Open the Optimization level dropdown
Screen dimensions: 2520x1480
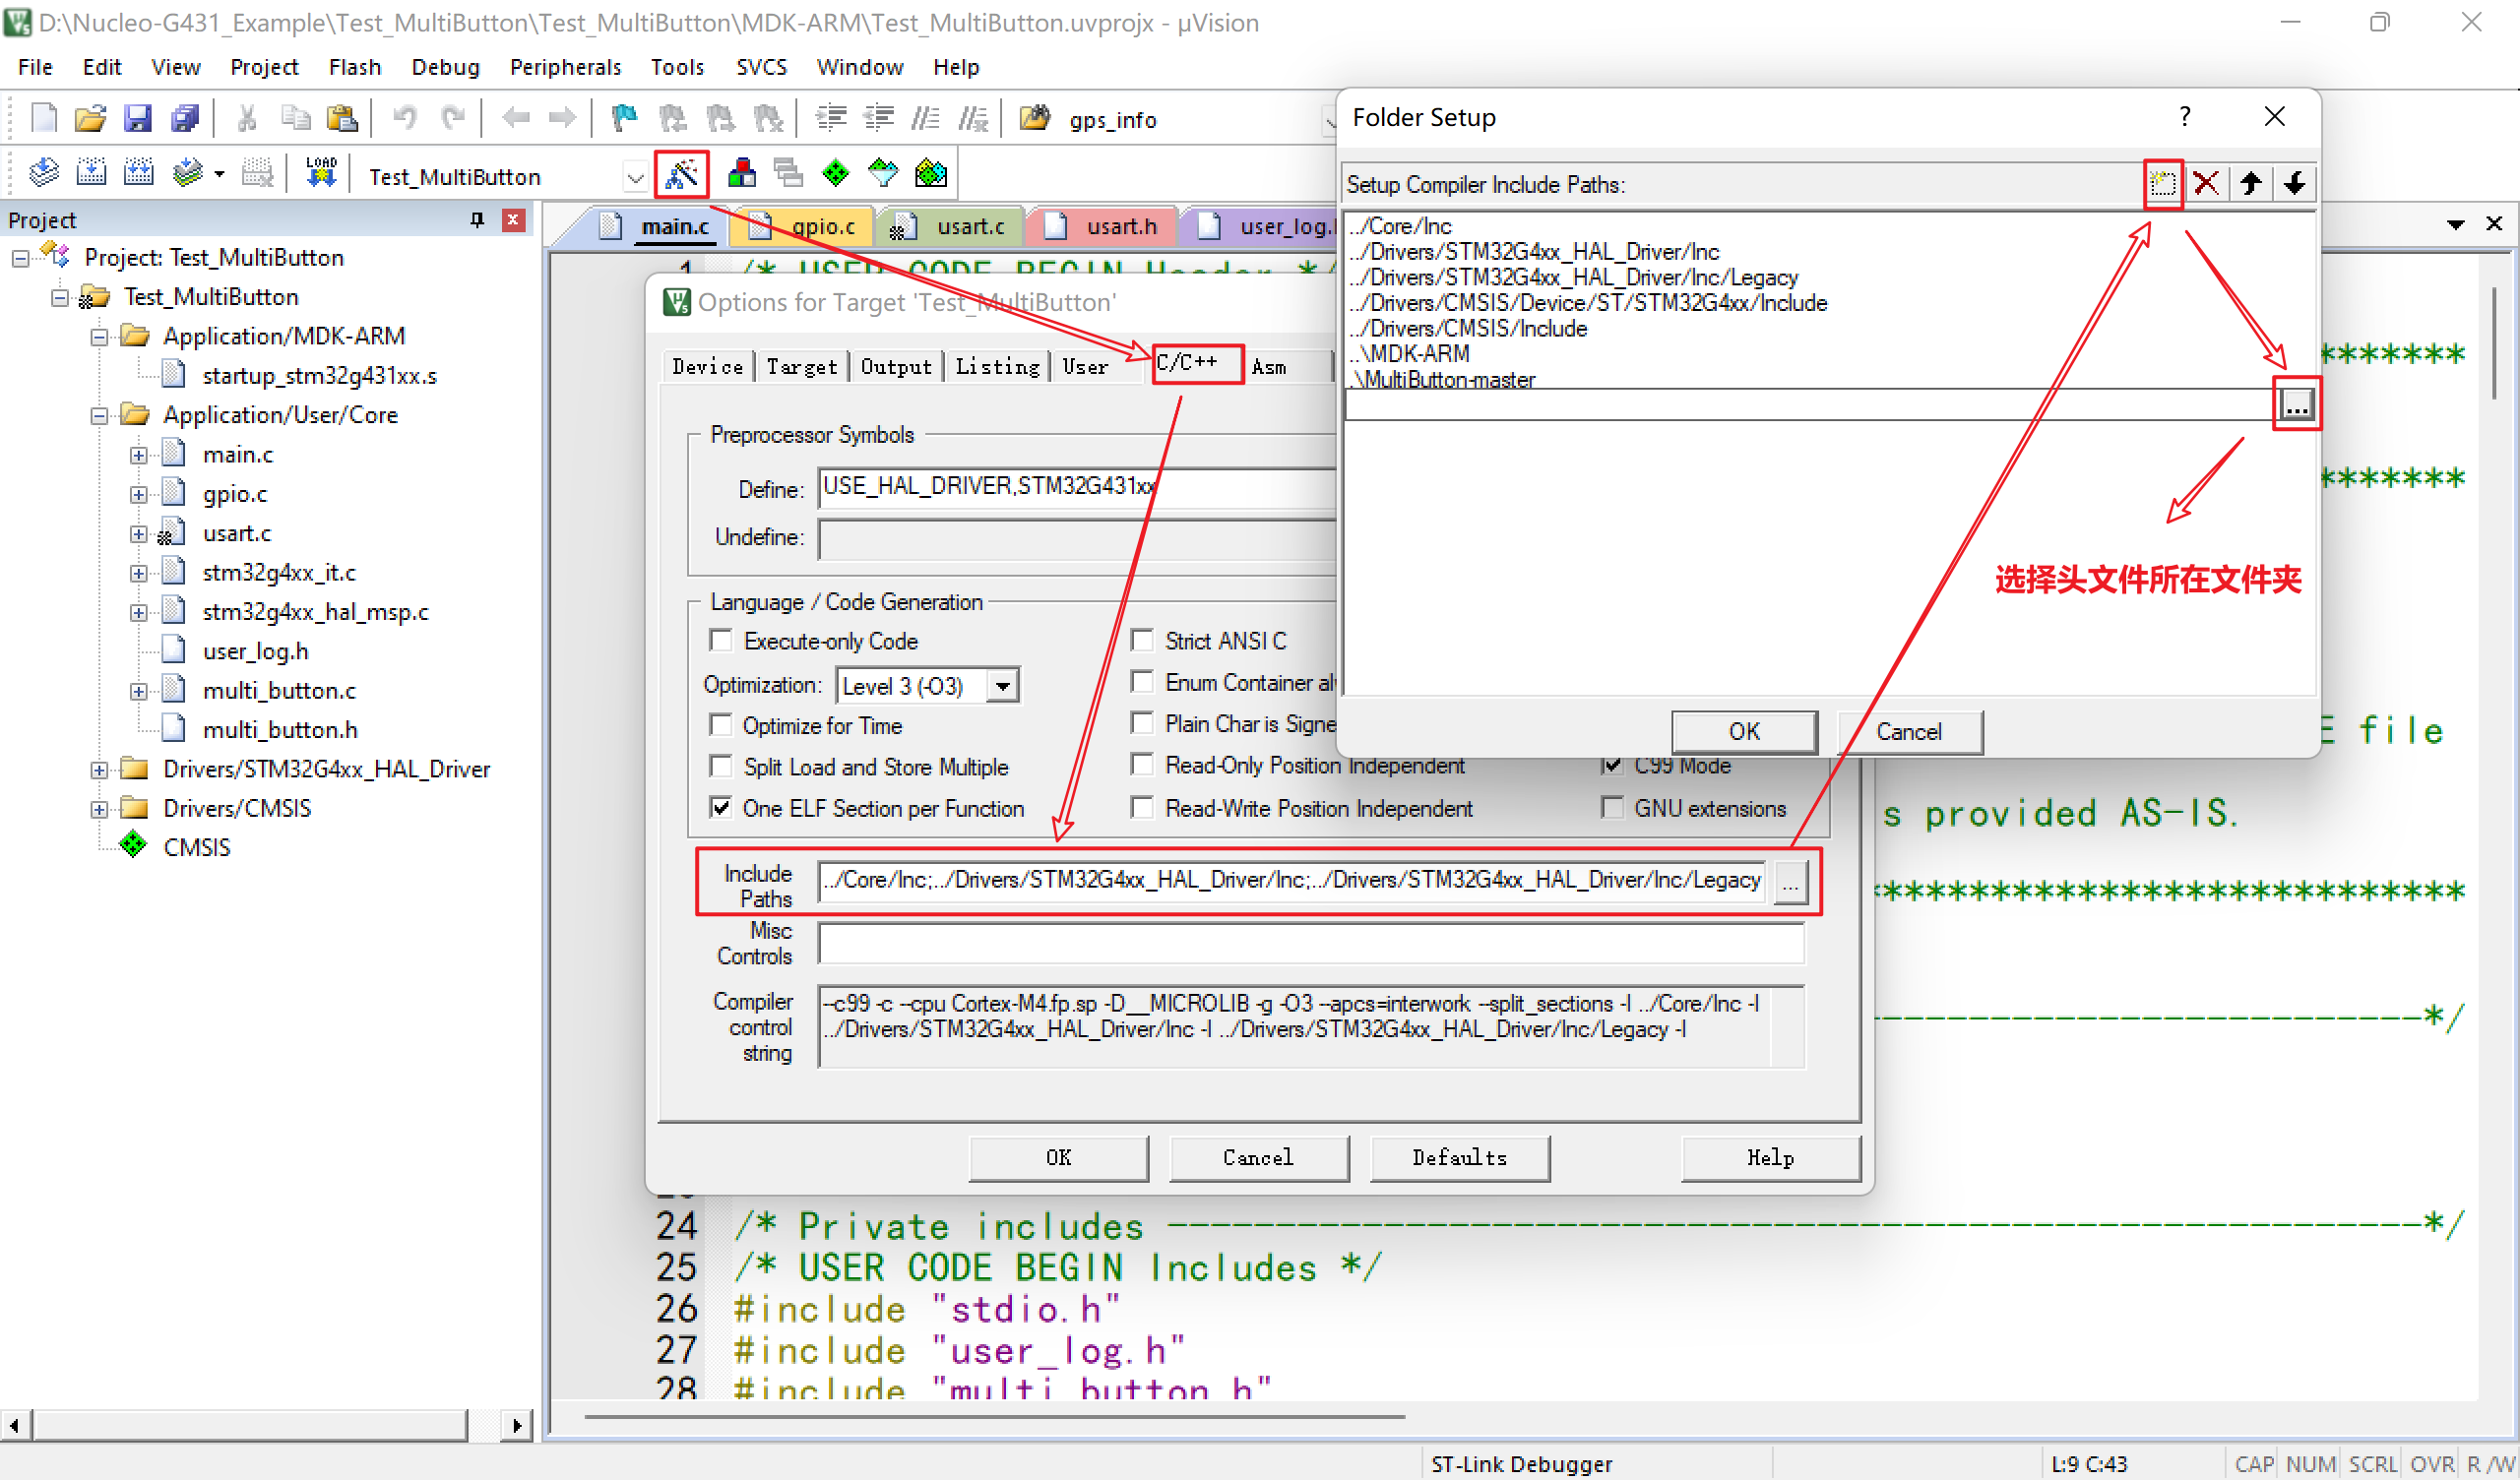(x=1002, y=686)
